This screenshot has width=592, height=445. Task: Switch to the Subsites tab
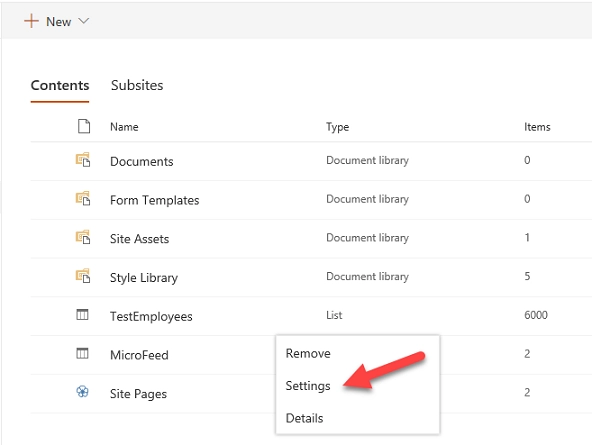coord(137,85)
